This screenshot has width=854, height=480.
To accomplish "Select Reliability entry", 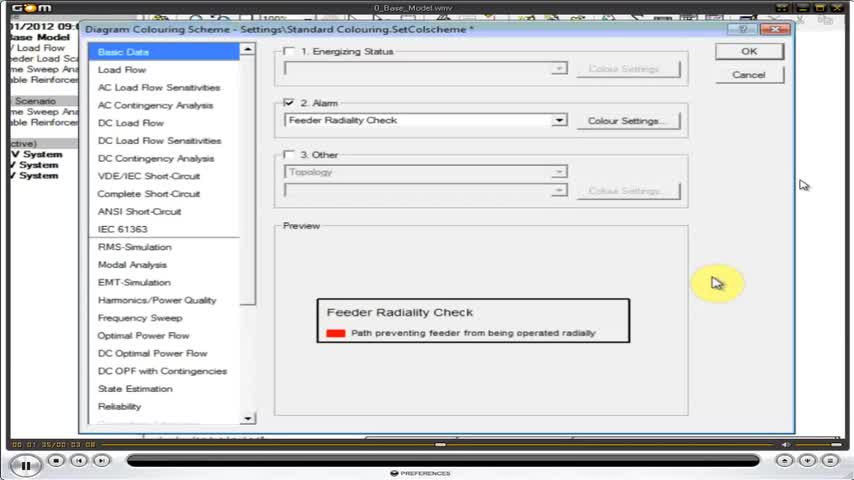I will tap(119, 406).
